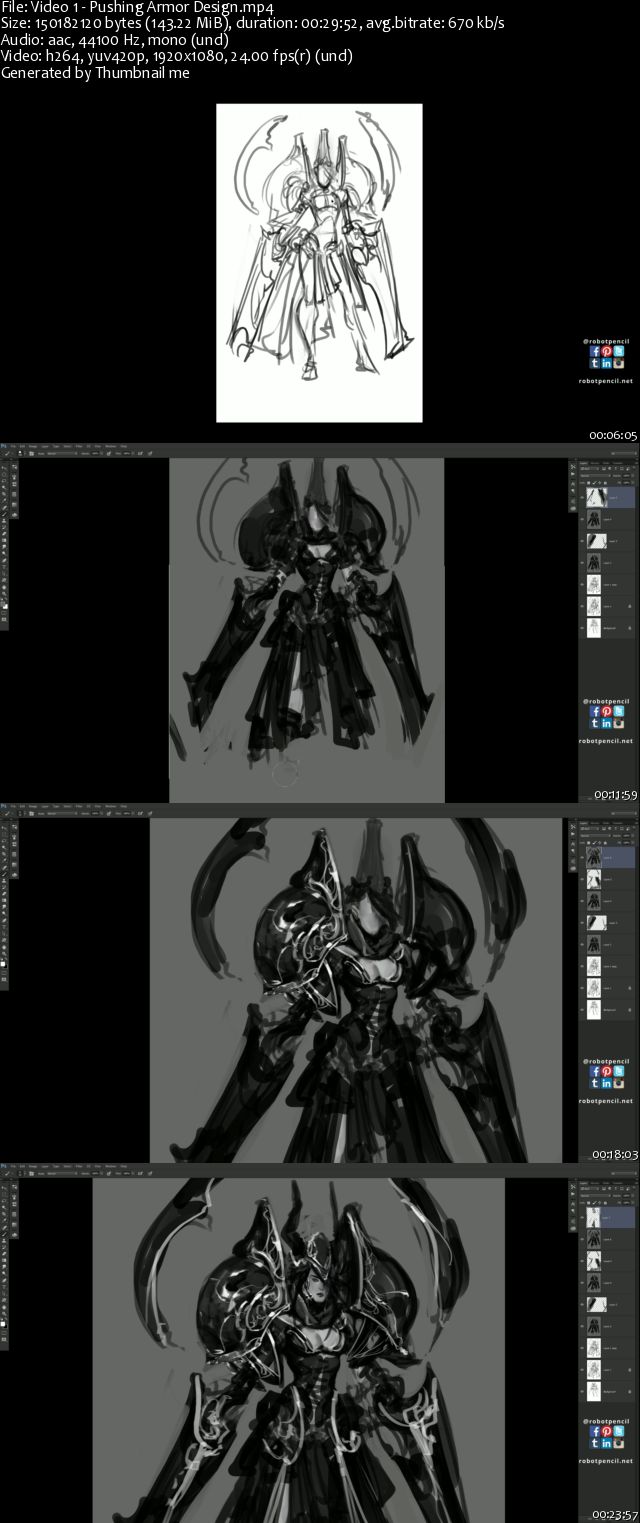Image resolution: width=640 pixels, height=1523 pixels.
Task: Click the Pinterest icon in the 00:11:59 frame
Action: point(607,711)
